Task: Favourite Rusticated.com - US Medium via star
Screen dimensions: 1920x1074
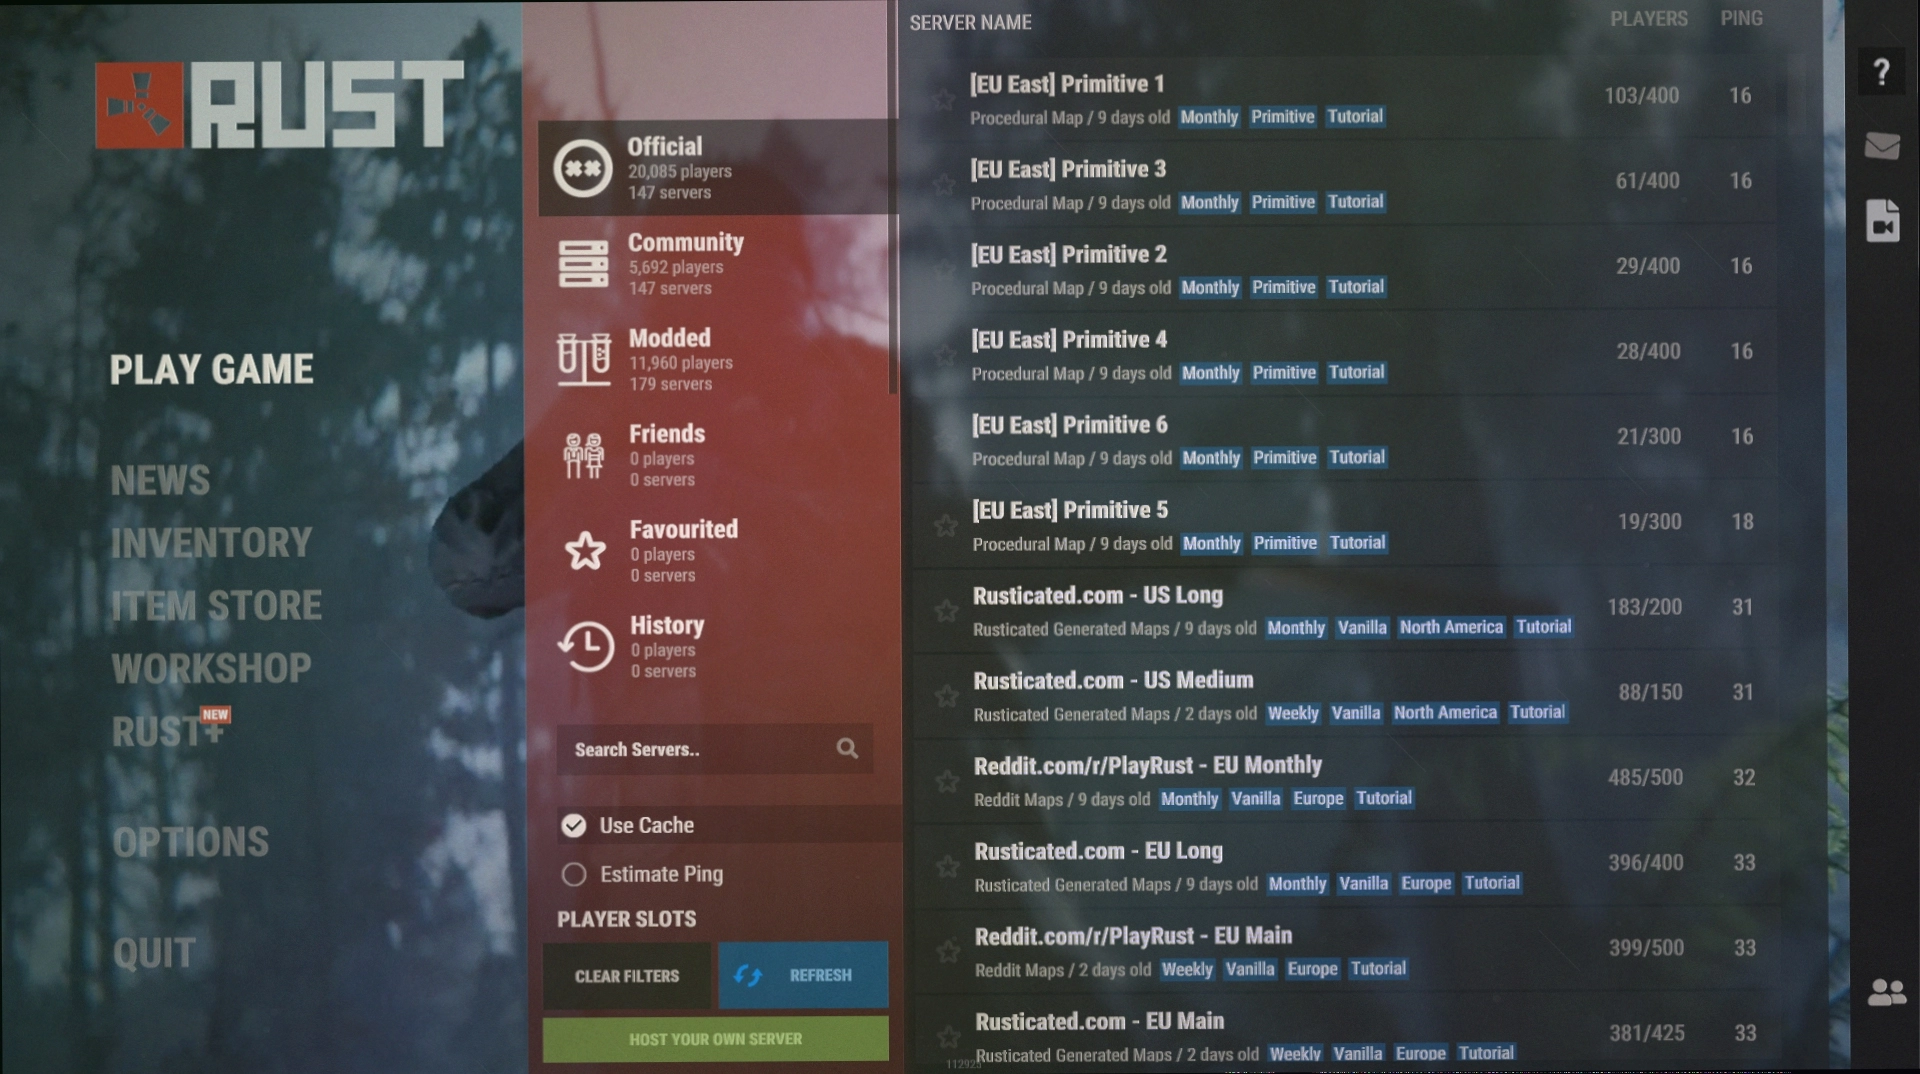Action: point(946,696)
